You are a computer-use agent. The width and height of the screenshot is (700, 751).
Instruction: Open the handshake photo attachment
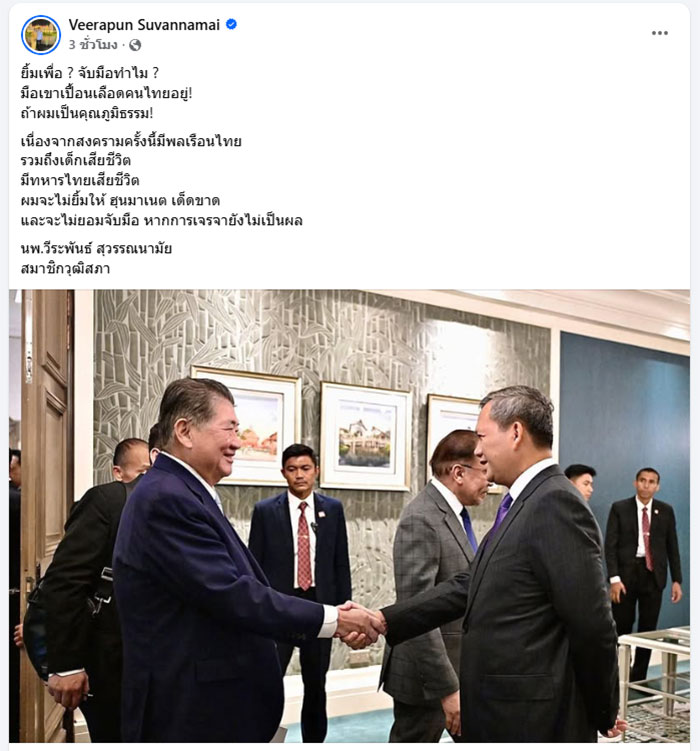pyautogui.click(x=350, y=516)
